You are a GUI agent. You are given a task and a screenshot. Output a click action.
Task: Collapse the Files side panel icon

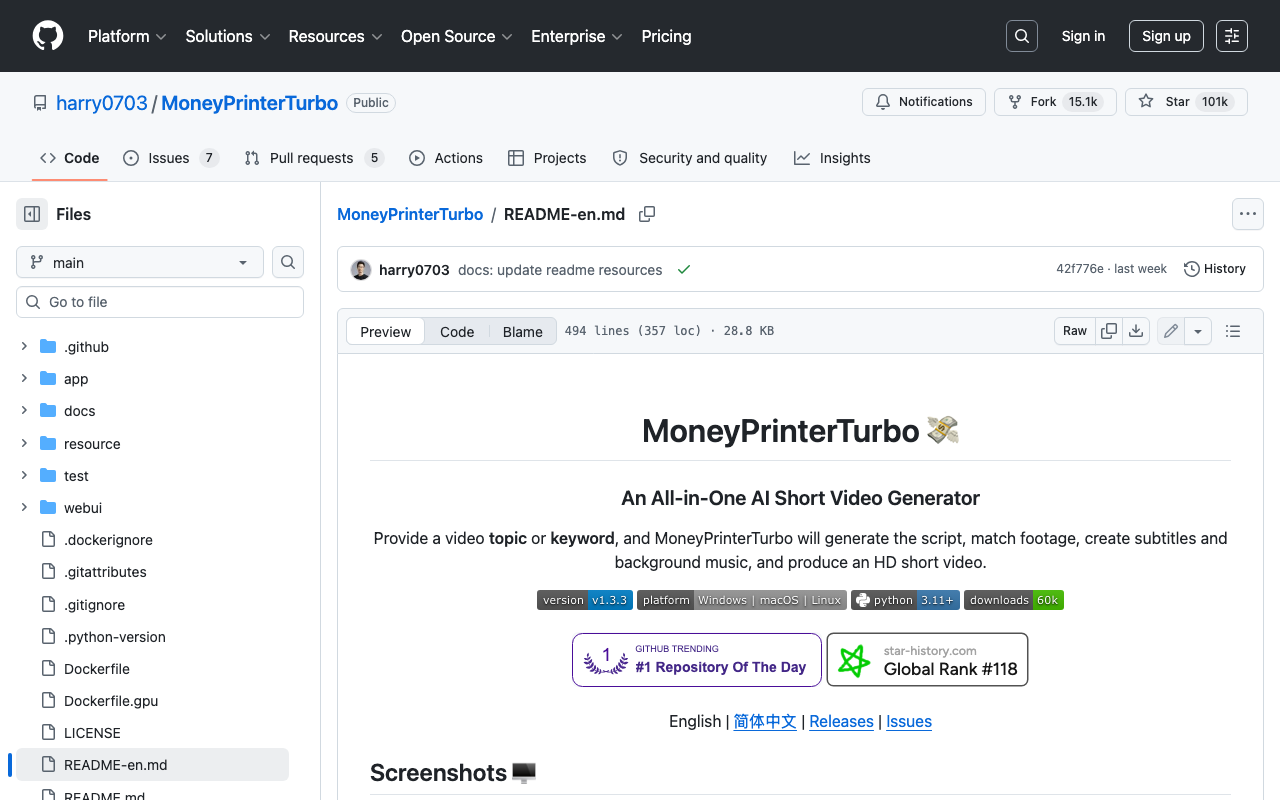[32, 214]
